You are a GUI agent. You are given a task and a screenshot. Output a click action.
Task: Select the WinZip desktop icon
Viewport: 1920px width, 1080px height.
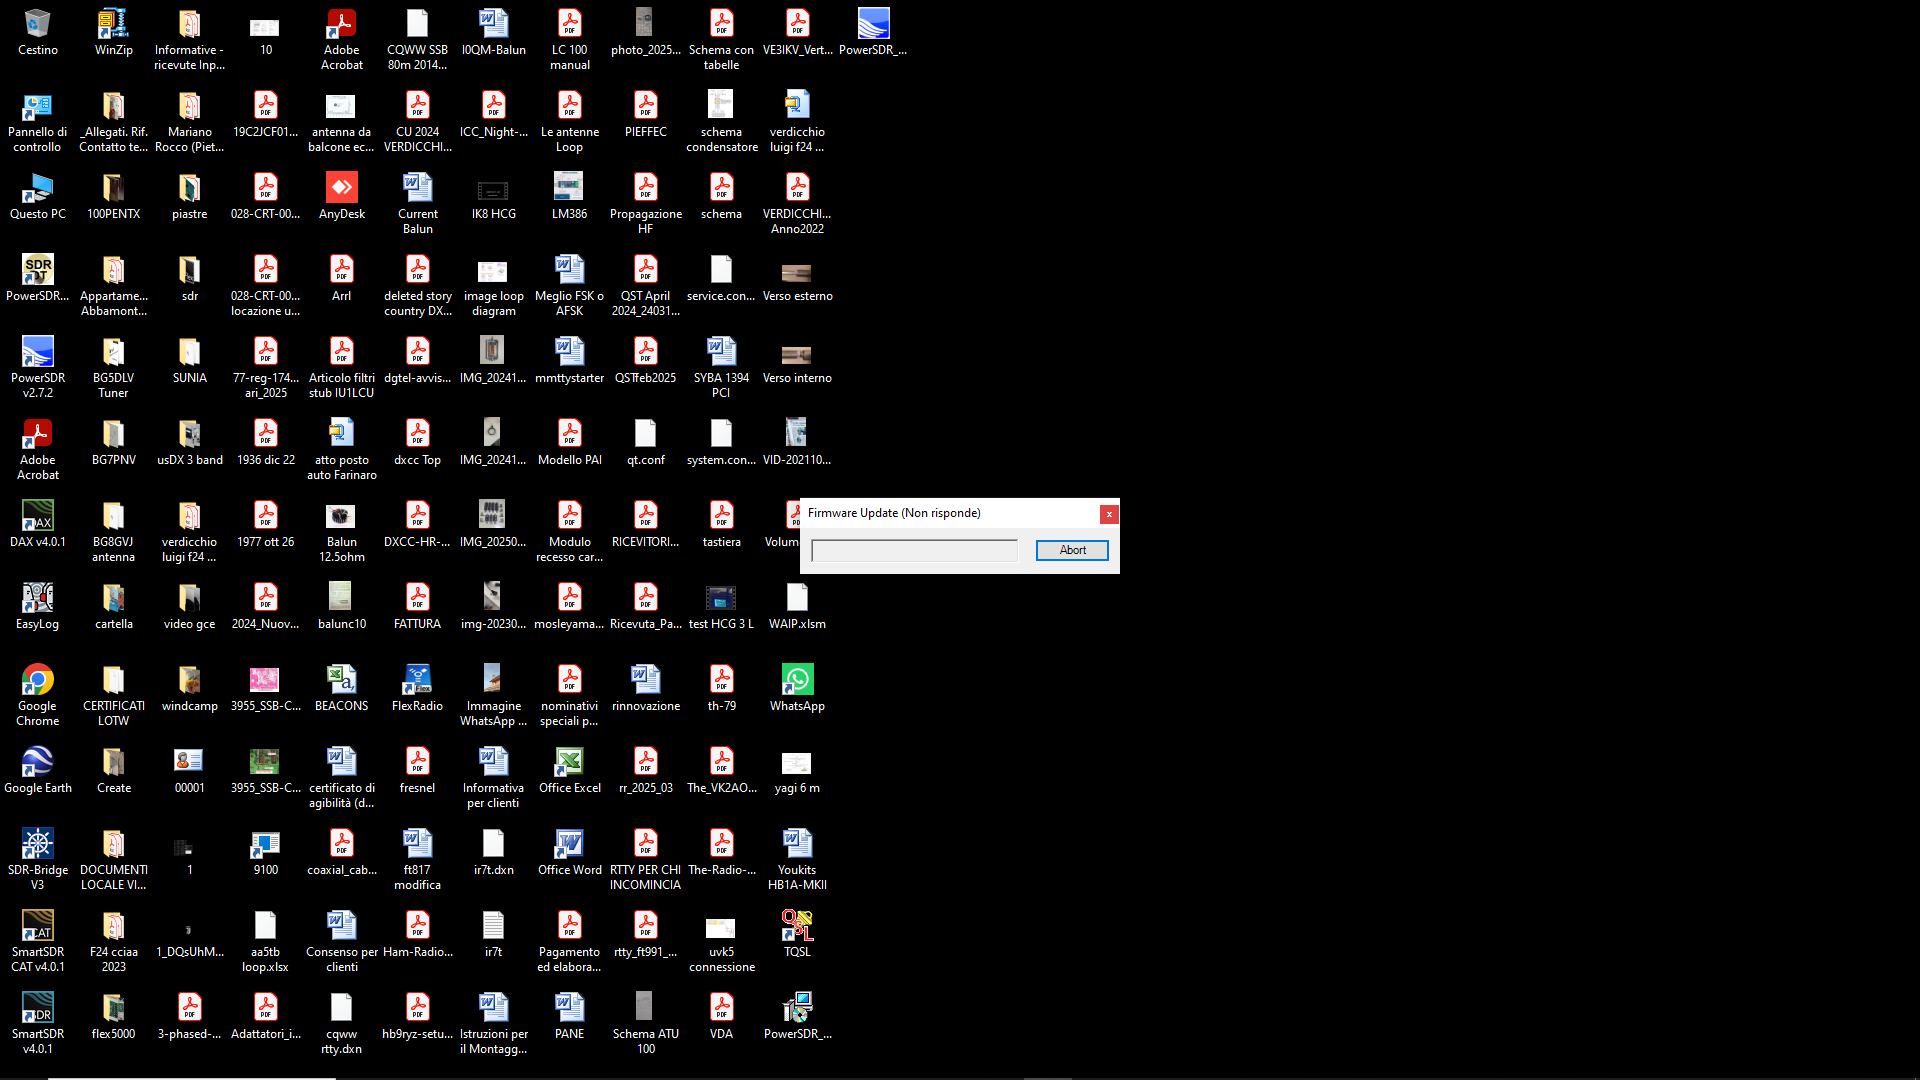pyautogui.click(x=114, y=33)
